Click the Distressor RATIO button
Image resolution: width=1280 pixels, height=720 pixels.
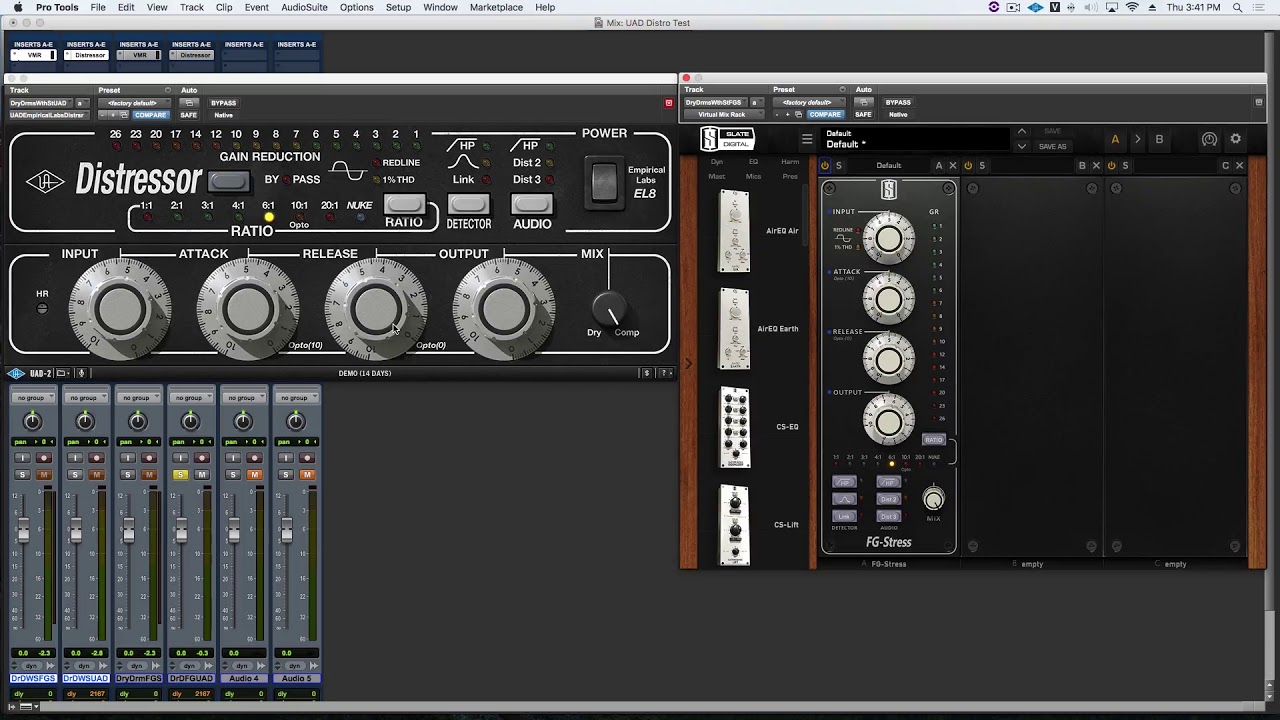tap(404, 204)
